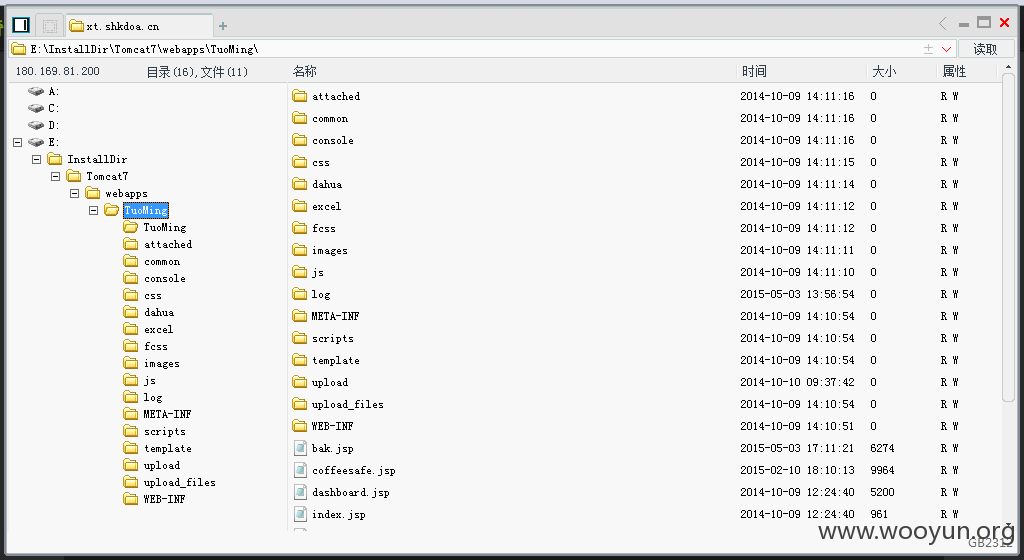Click scrollbar up arrow in file list

pyautogui.click(x=1008, y=67)
